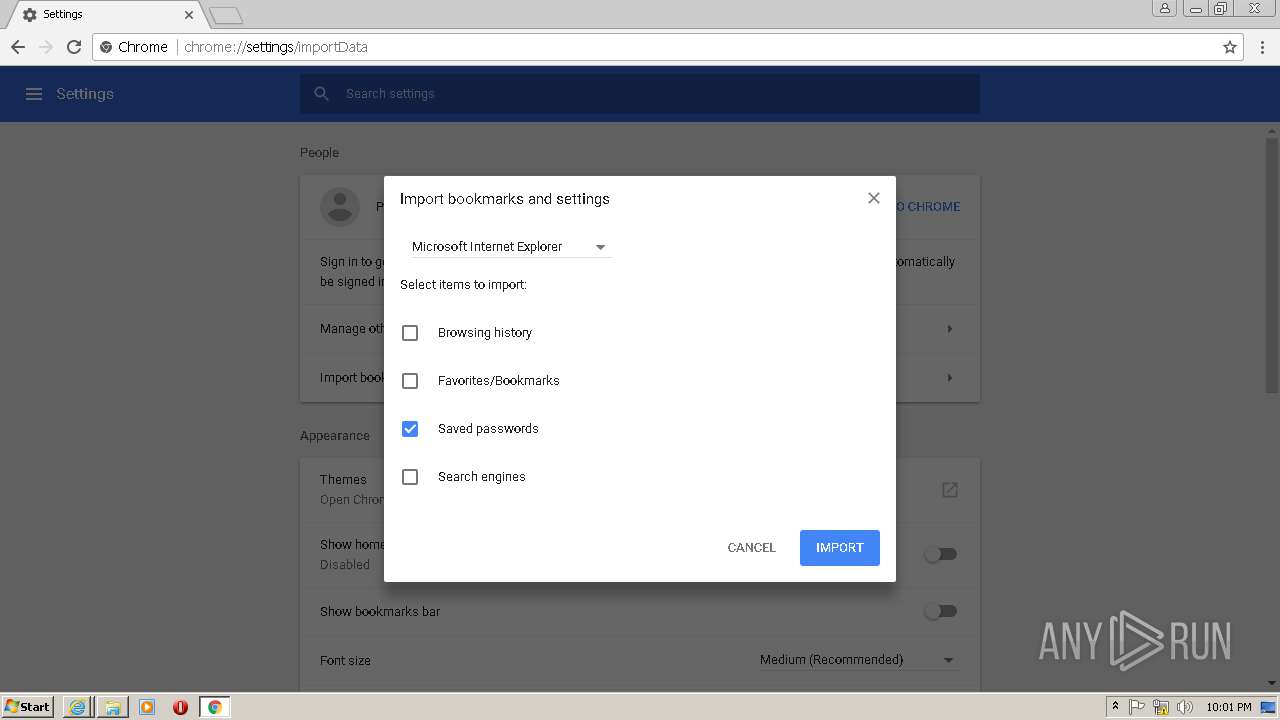This screenshot has width=1280, height=720.
Task: Open the Microsoft Internet Explorer browser dropdown
Action: tap(510, 247)
